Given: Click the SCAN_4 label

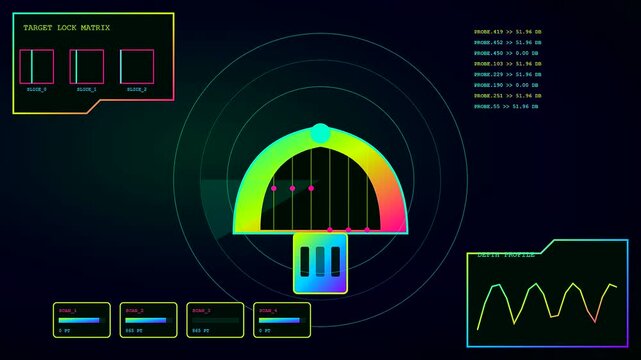Looking at the screenshot, I should coord(268,311).
